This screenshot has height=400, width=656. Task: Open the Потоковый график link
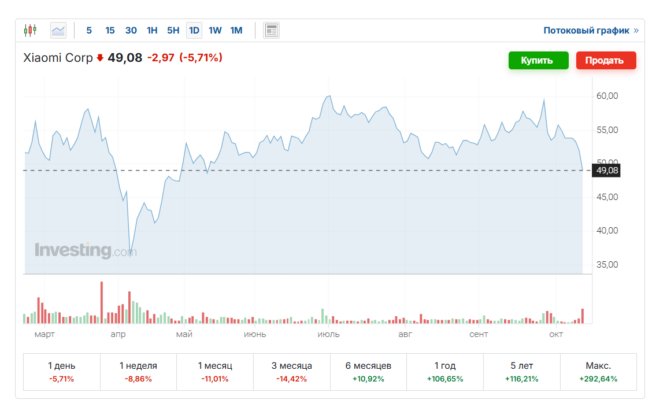(590, 30)
